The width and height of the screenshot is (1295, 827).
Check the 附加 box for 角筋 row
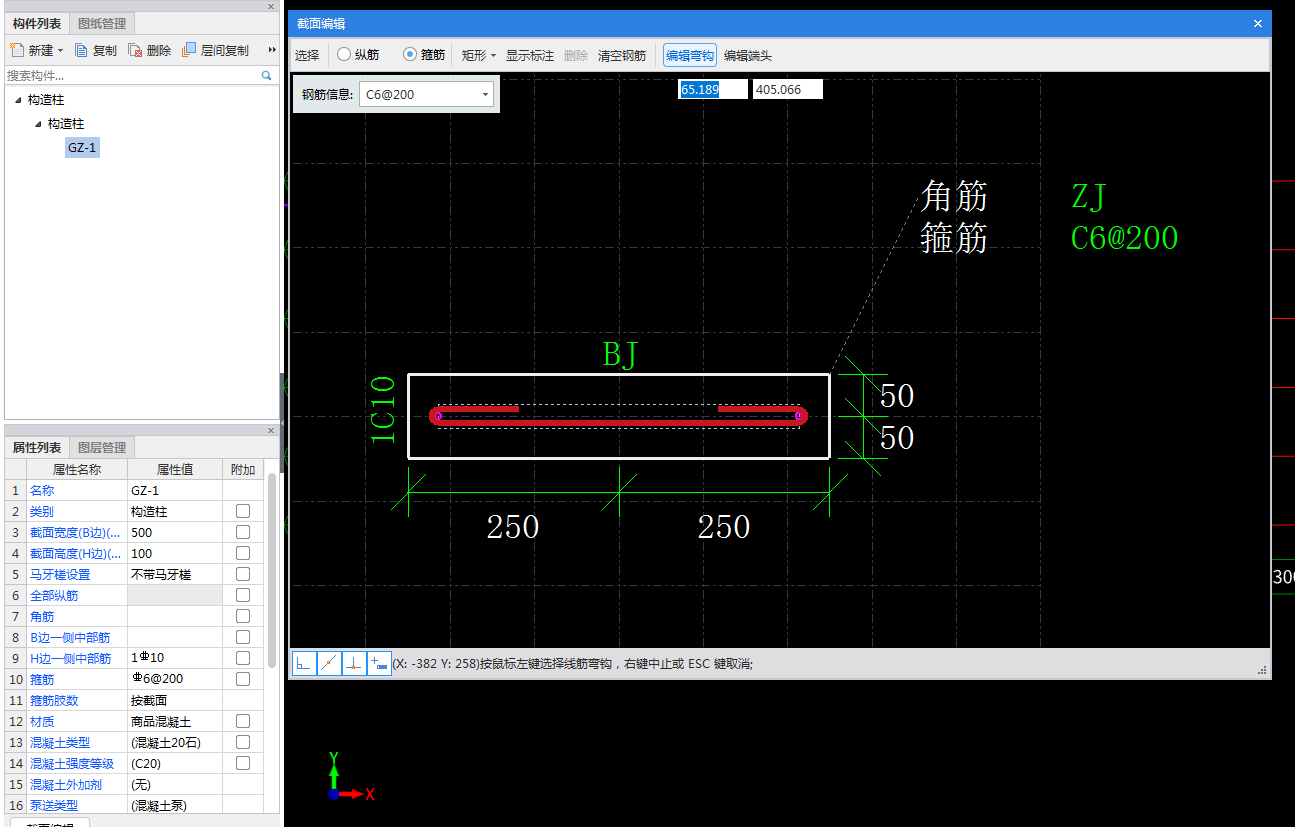(x=243, y=616)
